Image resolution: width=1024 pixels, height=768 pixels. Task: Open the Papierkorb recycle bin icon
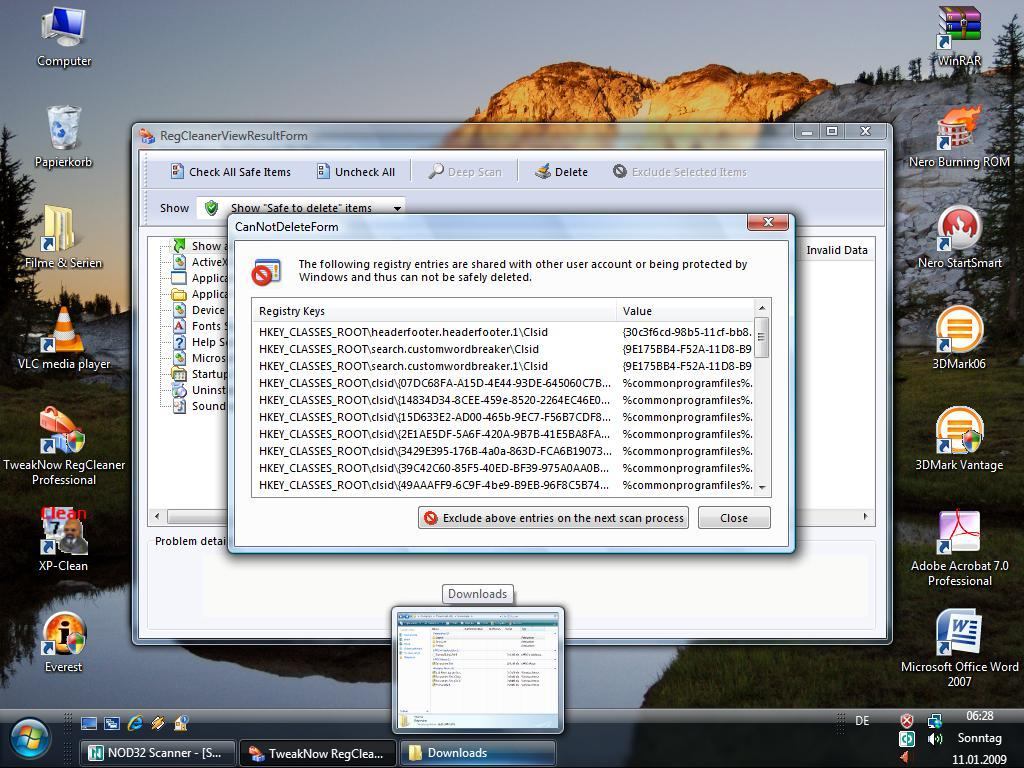click(x=63, y=136)
